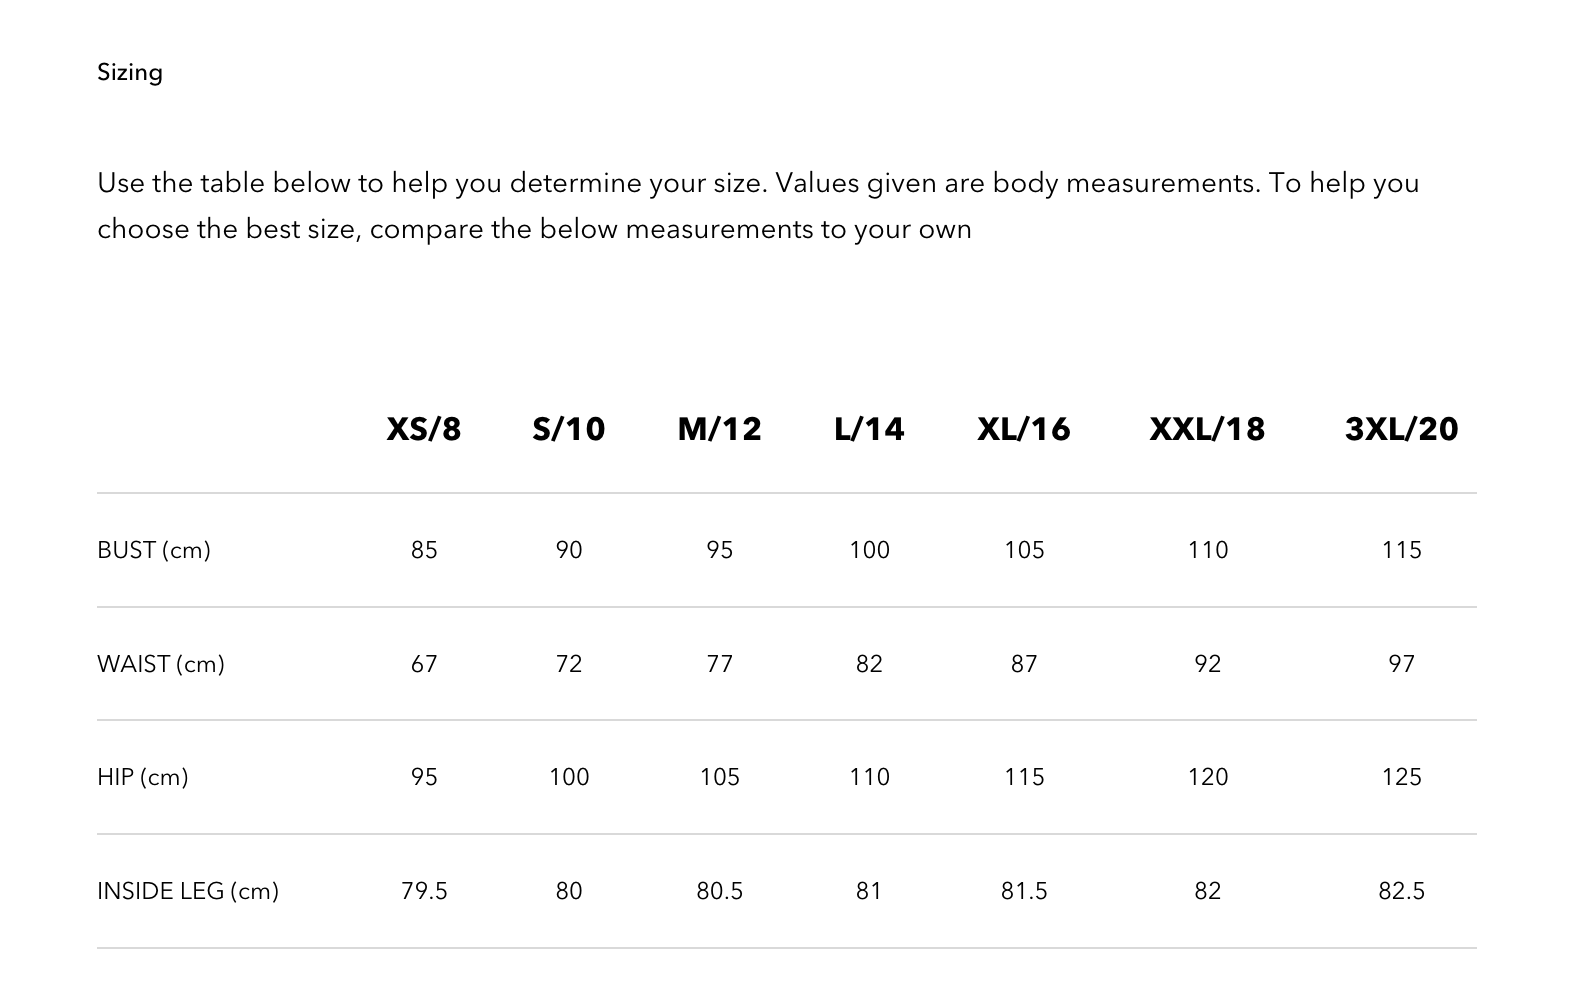Select the M/12 column header
Viewport: 1576px width, 988px height.
click(x=719, y=429)
